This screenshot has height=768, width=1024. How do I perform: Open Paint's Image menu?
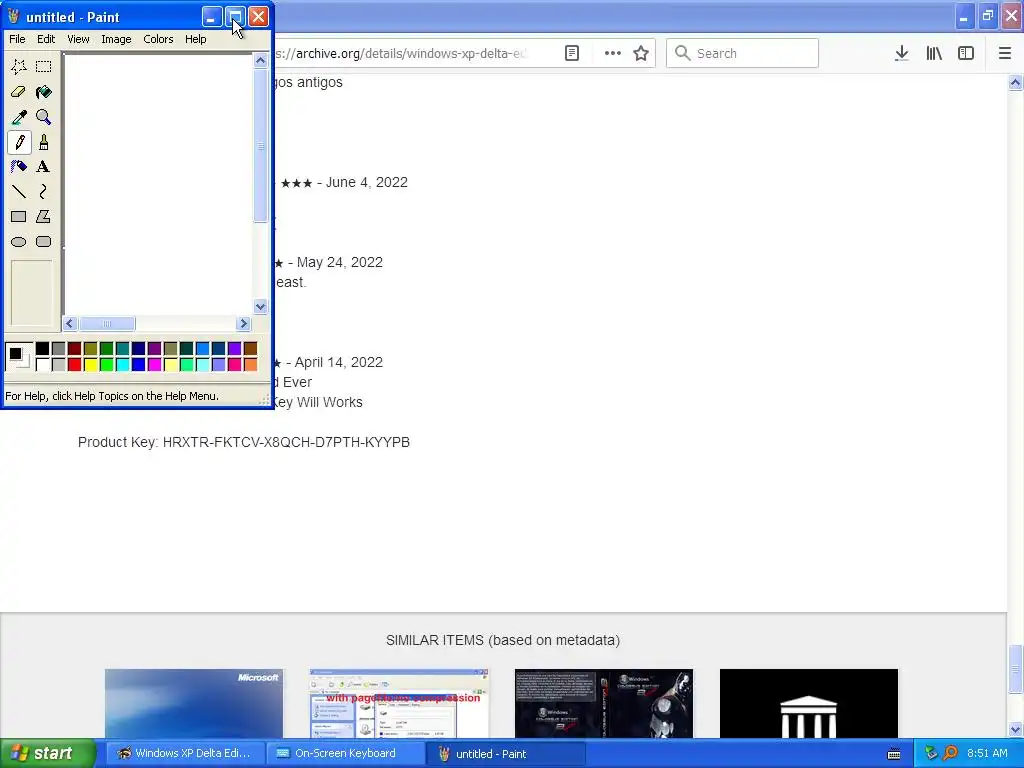[x=116, y=39]
